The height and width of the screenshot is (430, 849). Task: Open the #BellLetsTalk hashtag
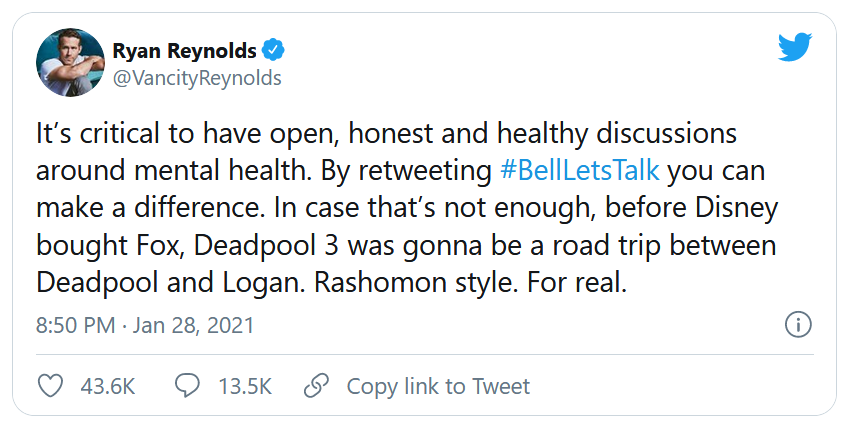coord(579,169)
